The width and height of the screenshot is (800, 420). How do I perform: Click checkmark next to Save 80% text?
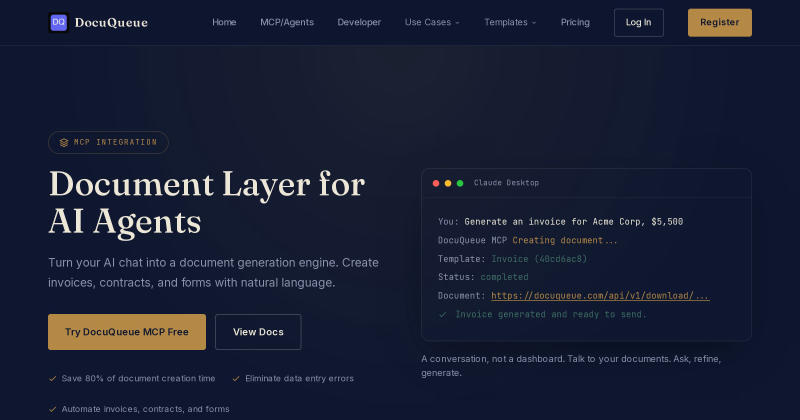[52, 379]
